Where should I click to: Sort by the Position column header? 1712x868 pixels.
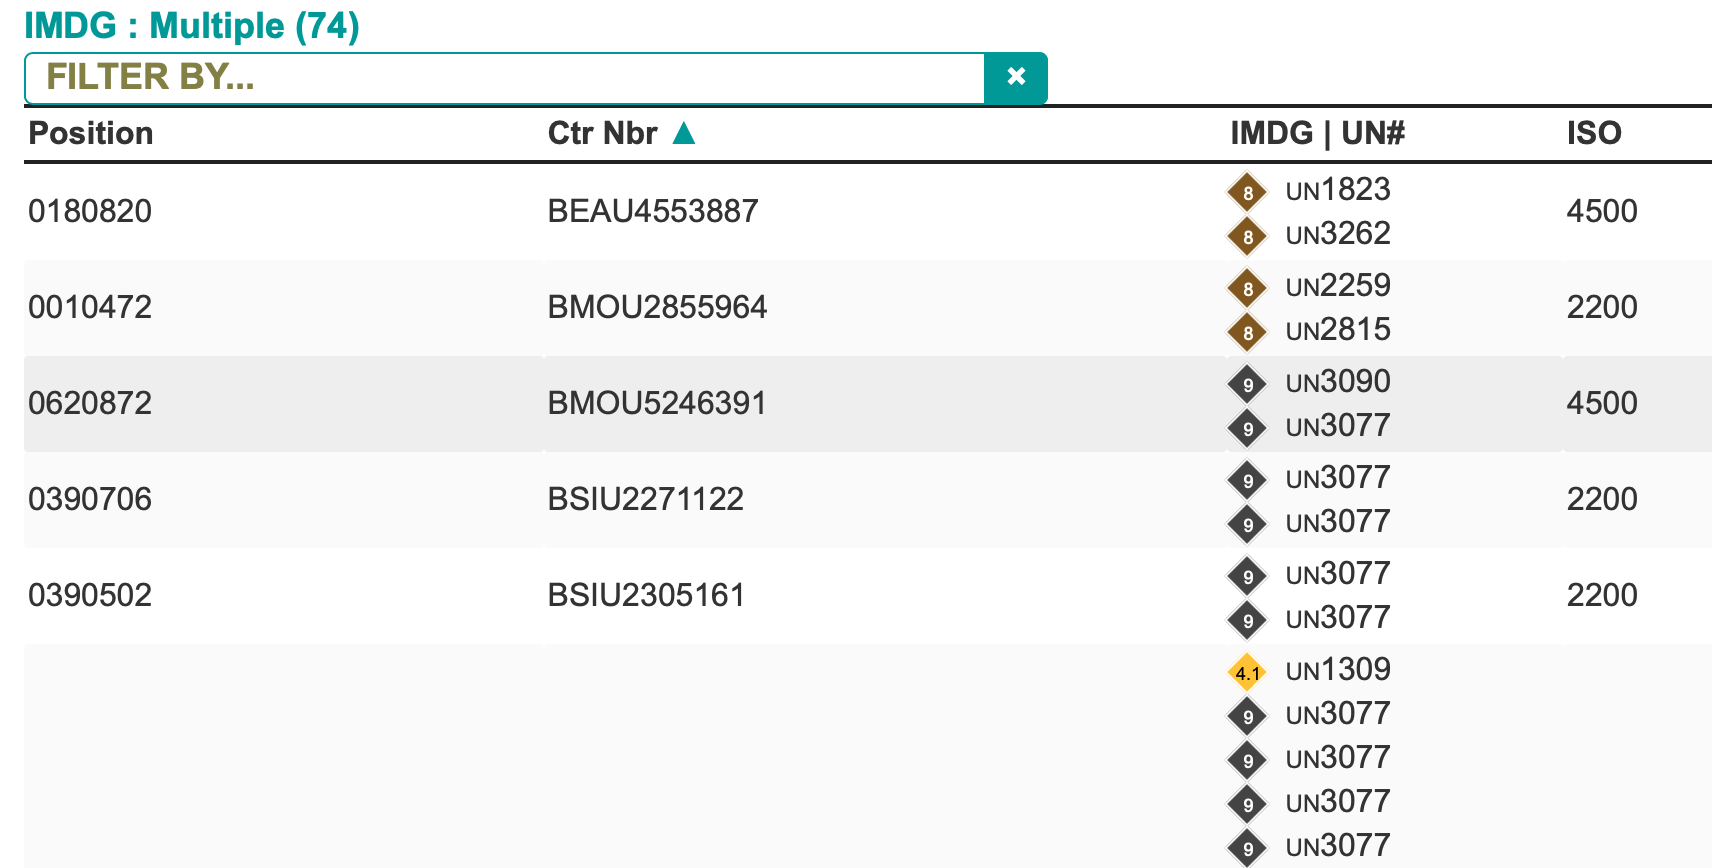(x=91, y=133)
